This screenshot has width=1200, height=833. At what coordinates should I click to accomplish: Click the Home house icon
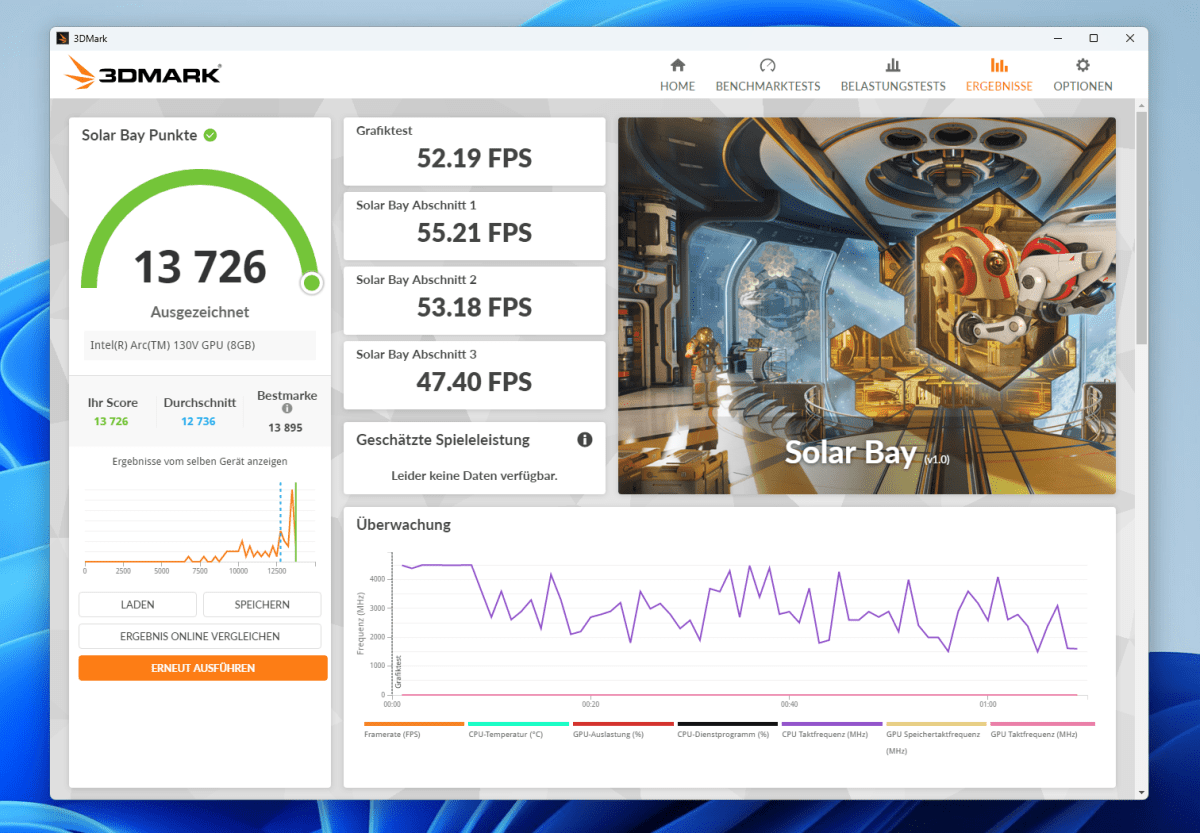pos(677,65)
